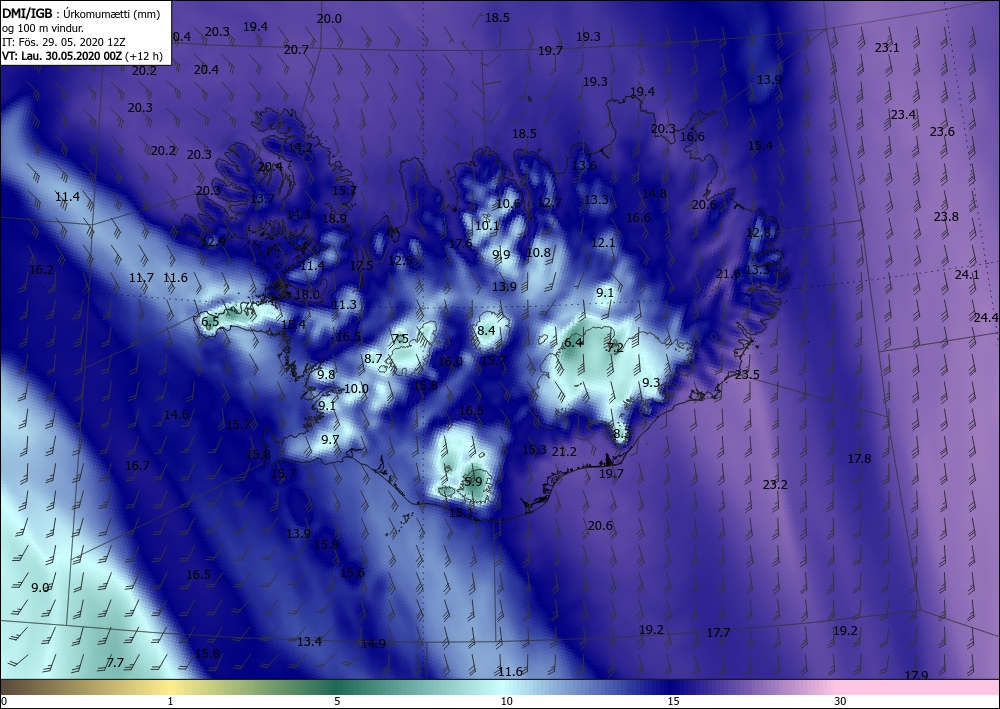Click the 23.6 value label
The height and width of the screenshot is (709, 1000).
pyautogui.click(x=942, y=132)
